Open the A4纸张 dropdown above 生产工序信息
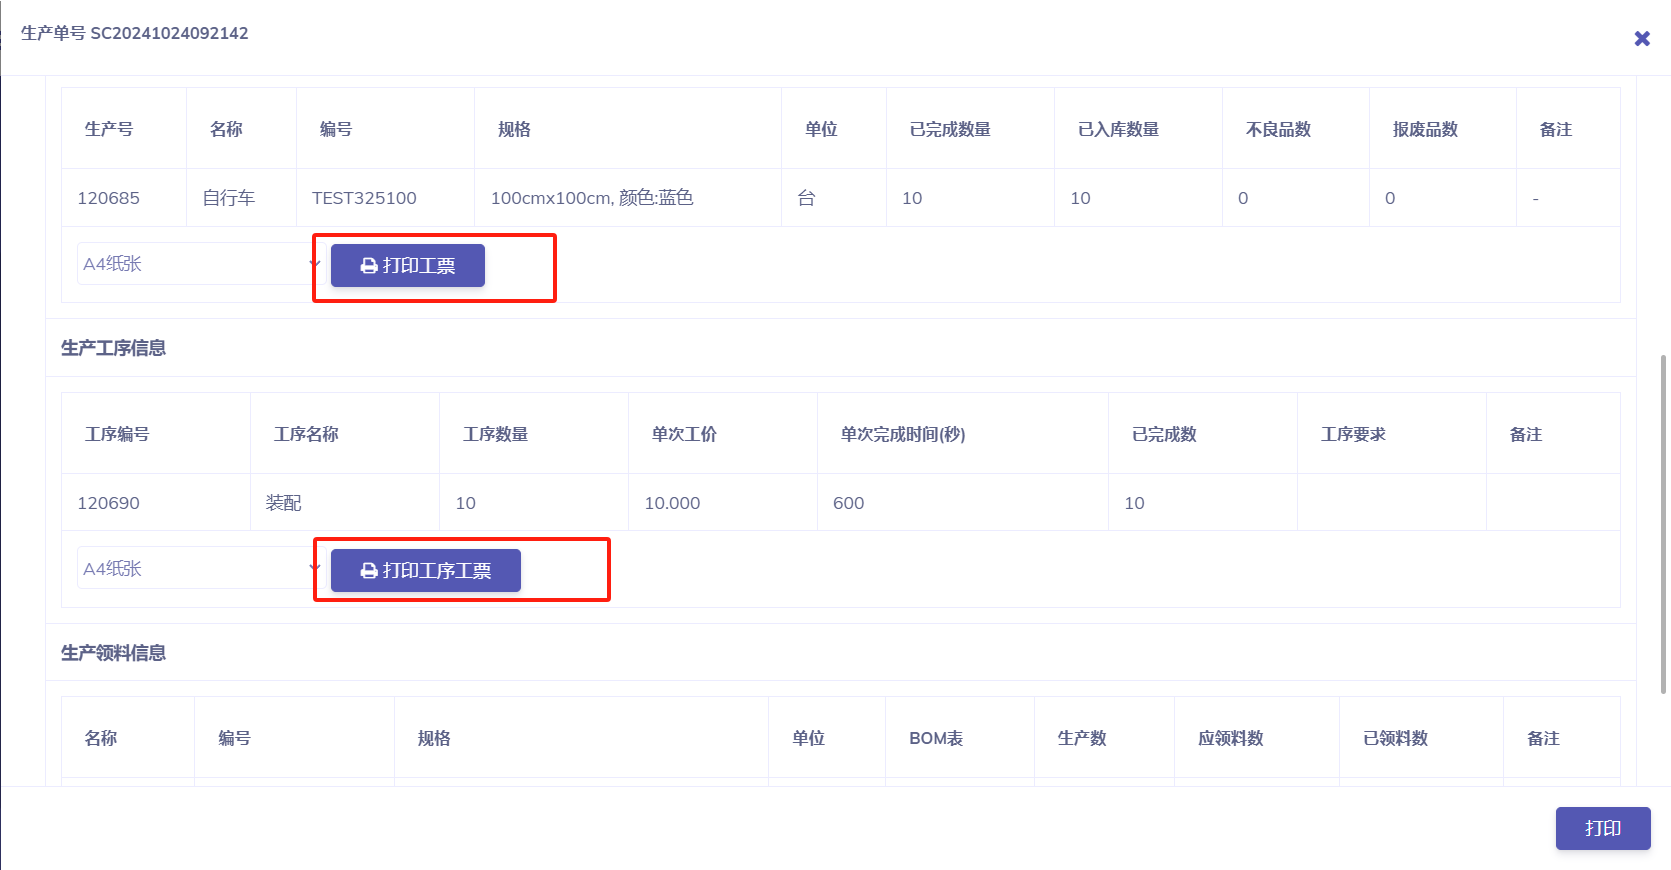Image resolution: width=1671 pixels, height=870 pixels. pos(198,264)
